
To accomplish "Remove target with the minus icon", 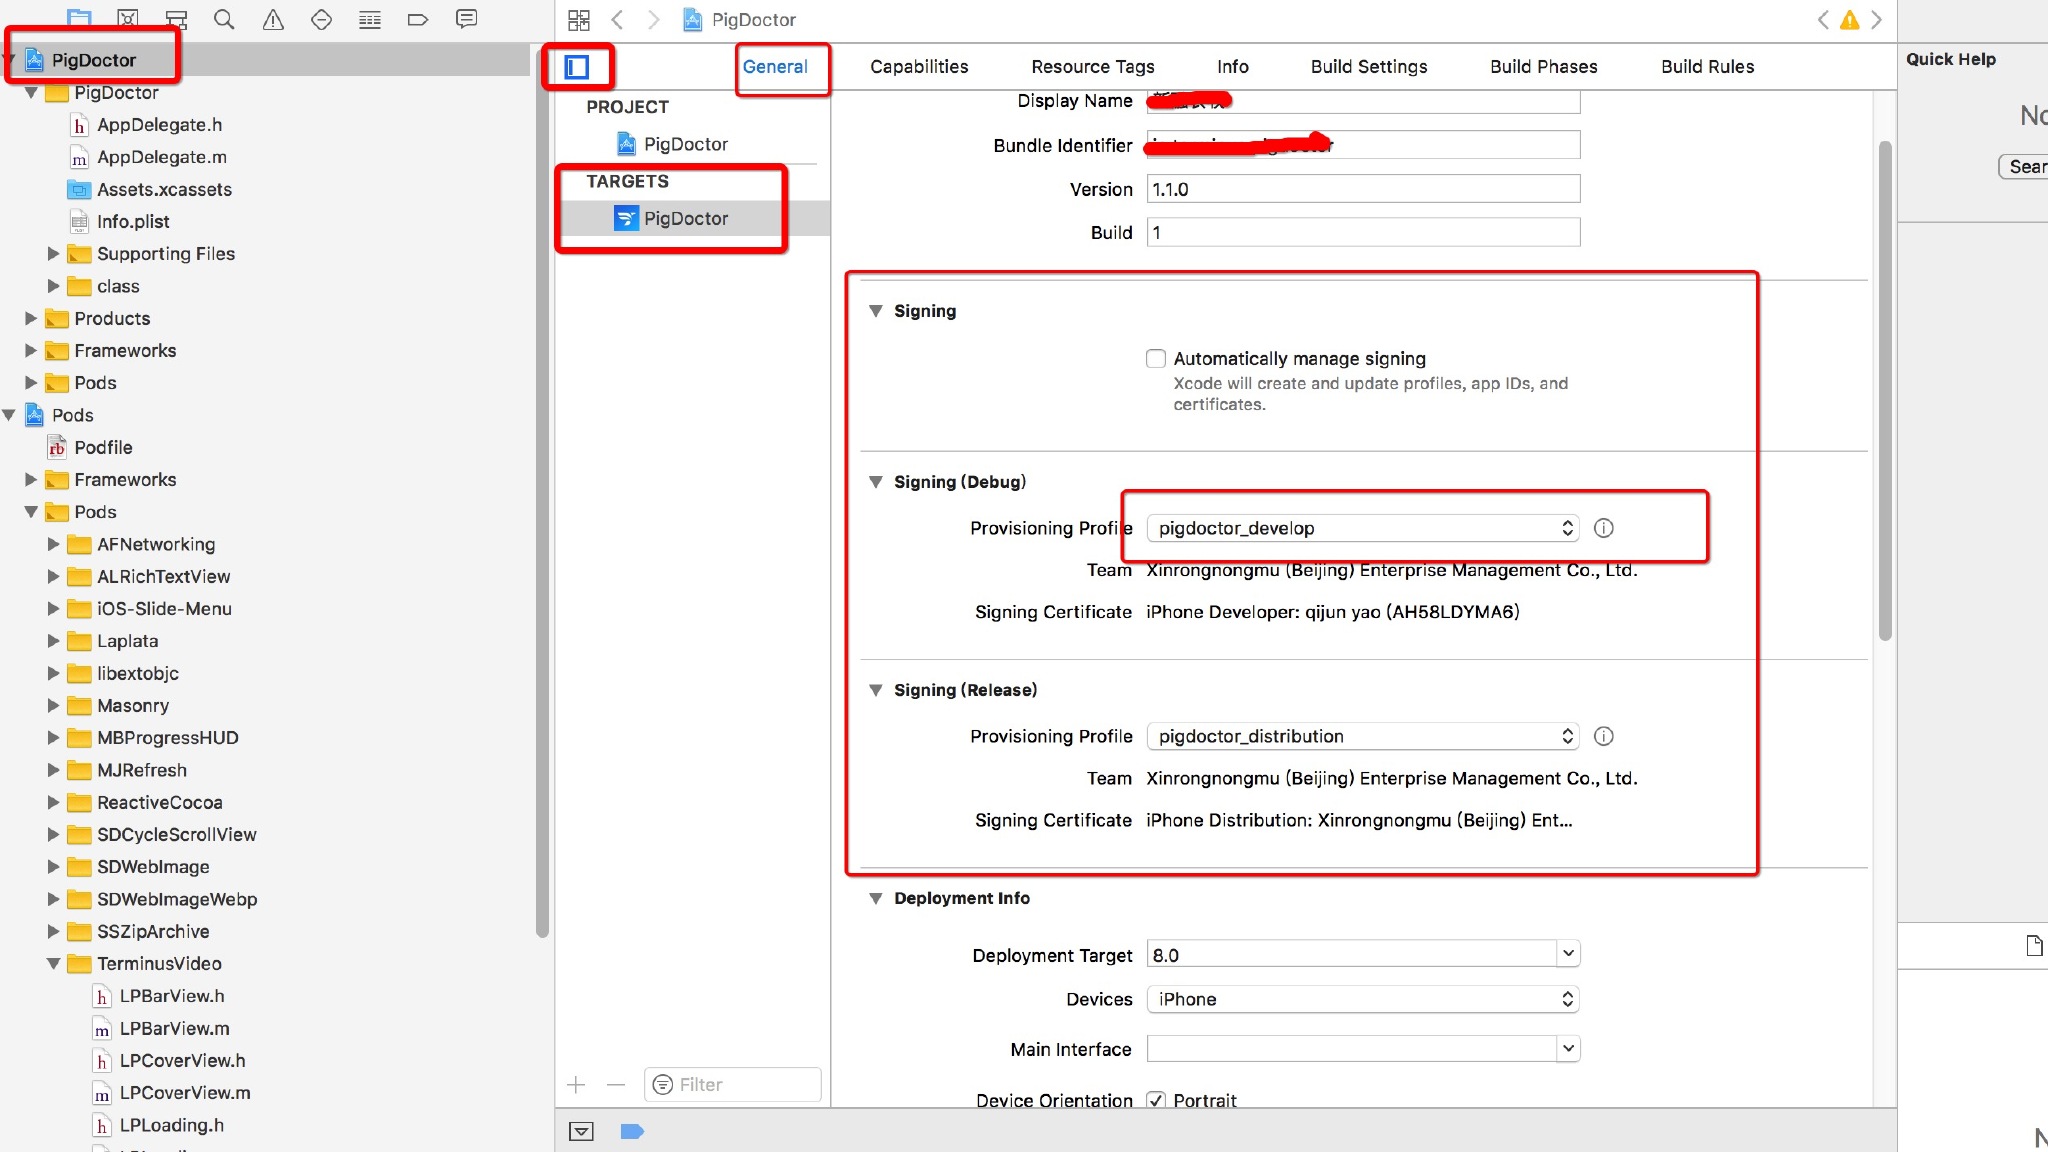I will pyautogui.click(x=616, y=1085).
